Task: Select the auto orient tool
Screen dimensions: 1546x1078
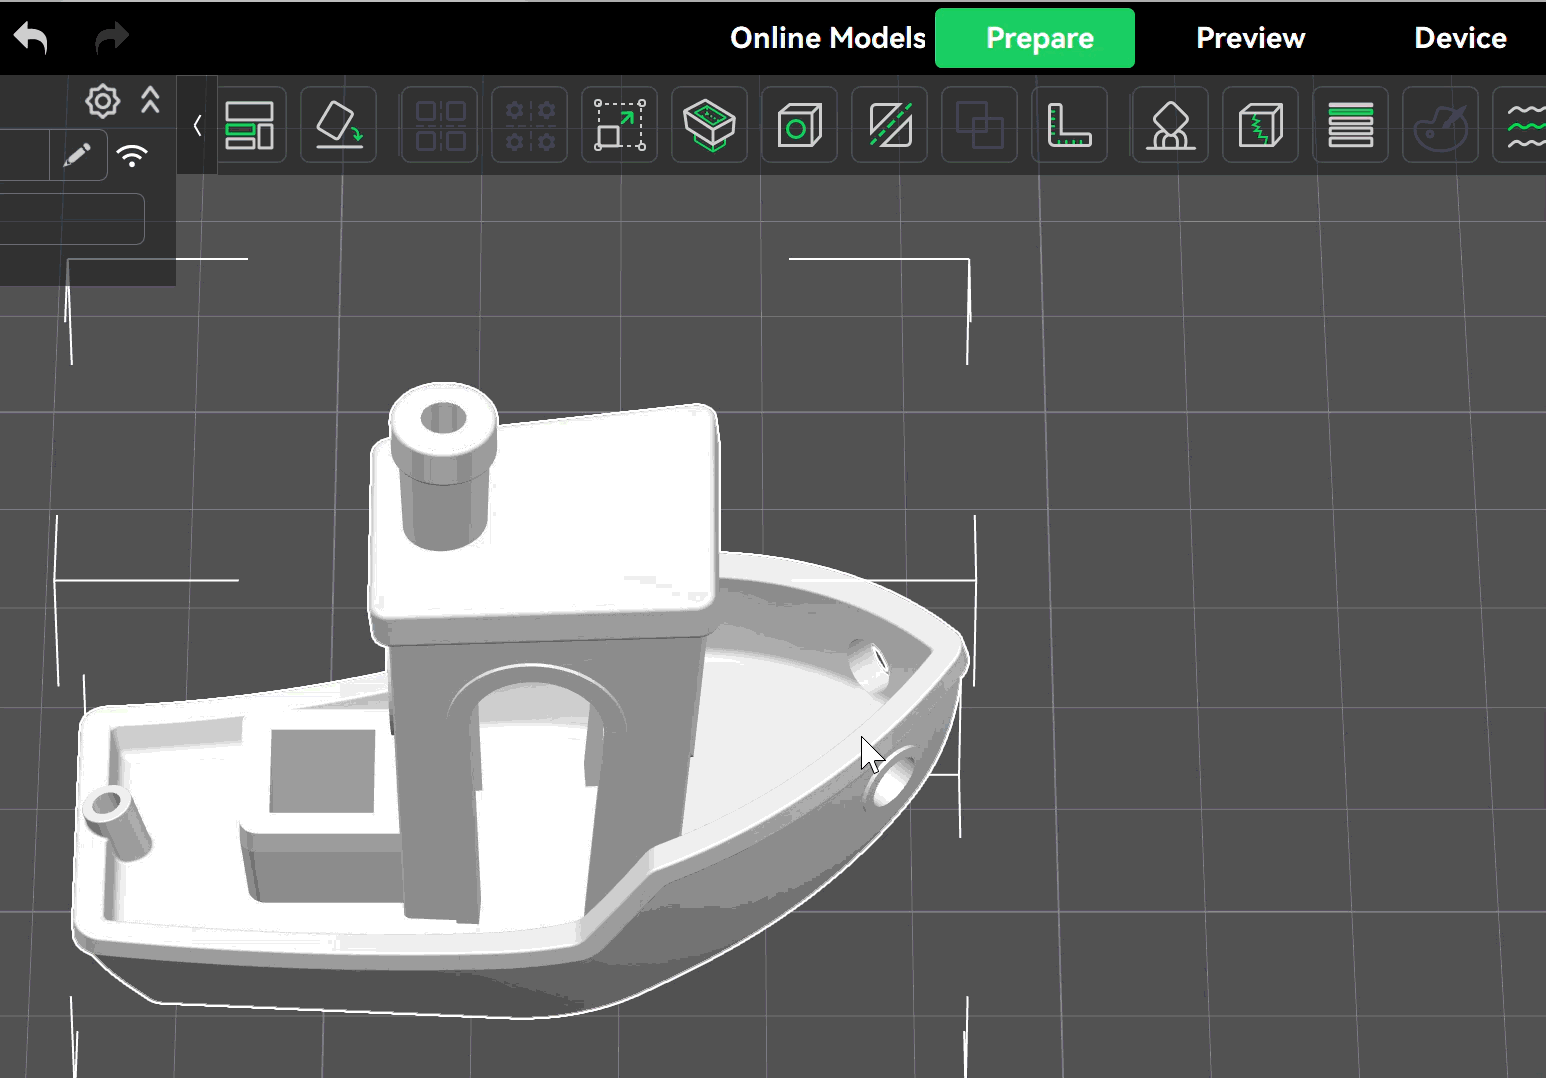Action: 340,126
